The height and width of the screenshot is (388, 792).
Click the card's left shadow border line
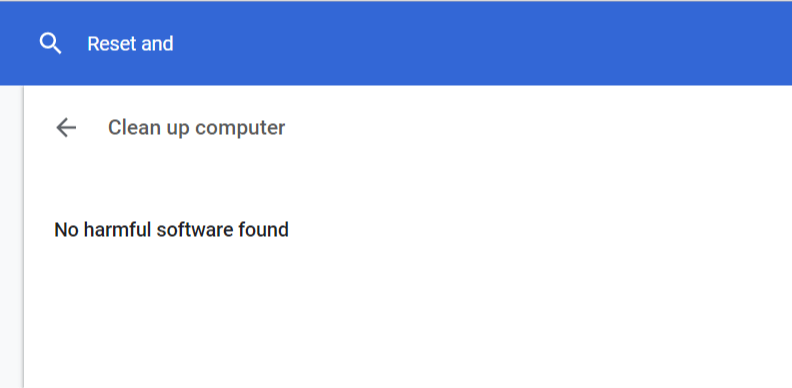pos(23,236)
